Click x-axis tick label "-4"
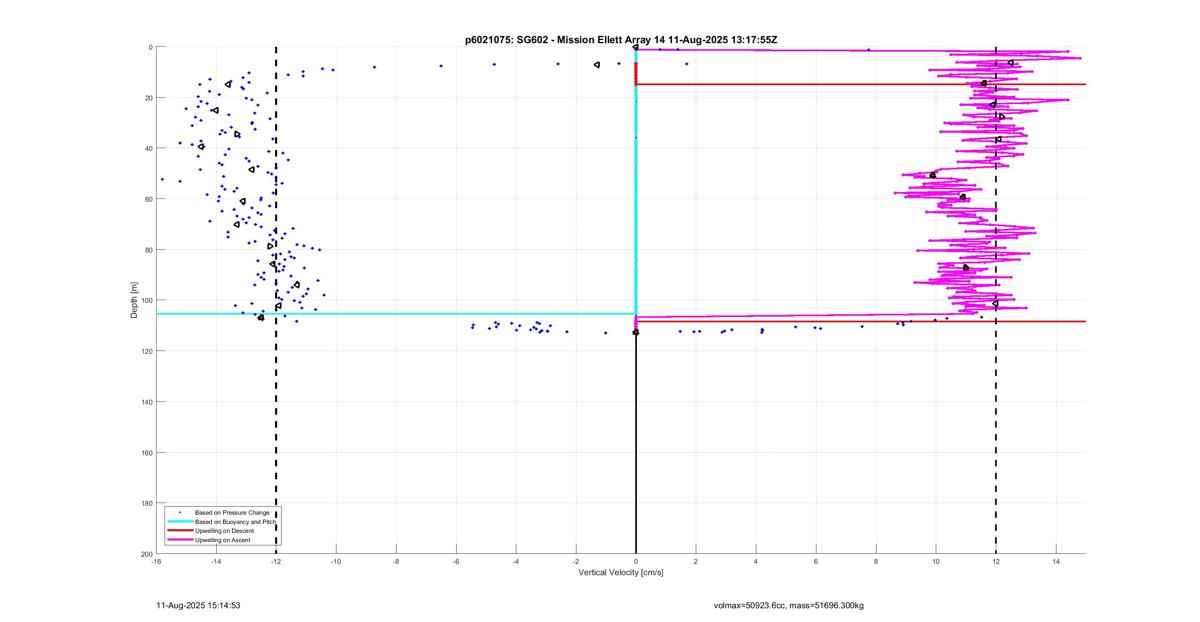Screen dimensions: 1200x622 (x=516, y=561)
